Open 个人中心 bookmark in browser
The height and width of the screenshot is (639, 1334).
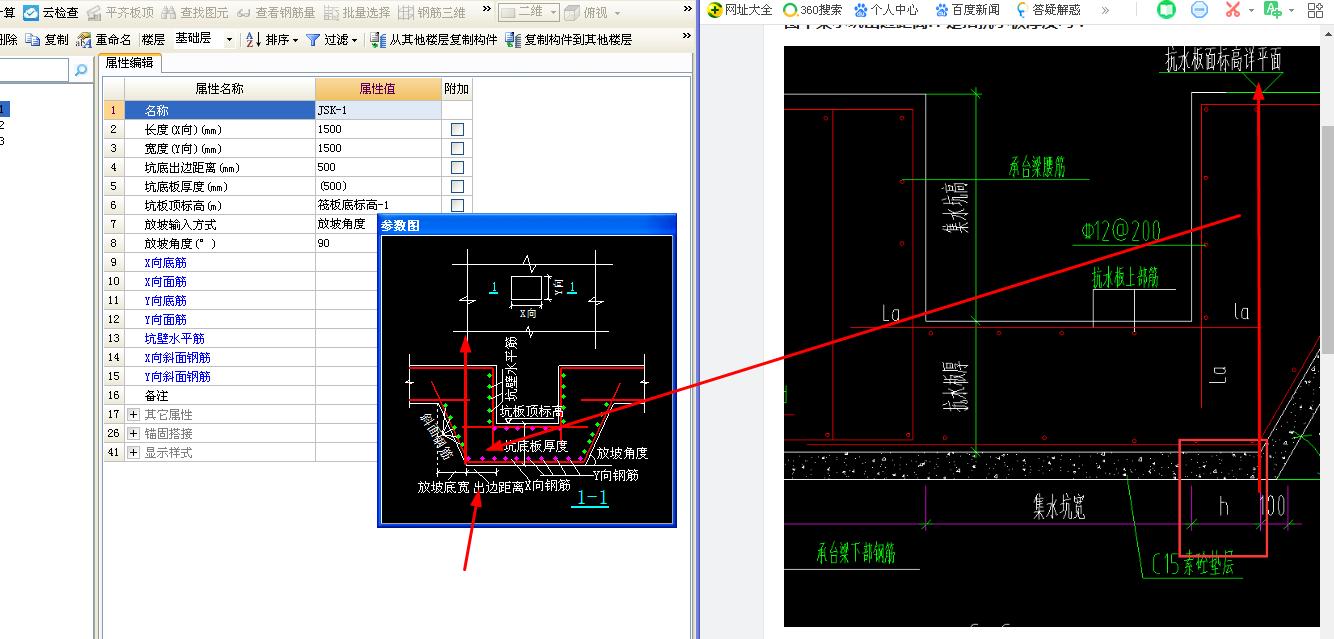click(x=886, y=10)
